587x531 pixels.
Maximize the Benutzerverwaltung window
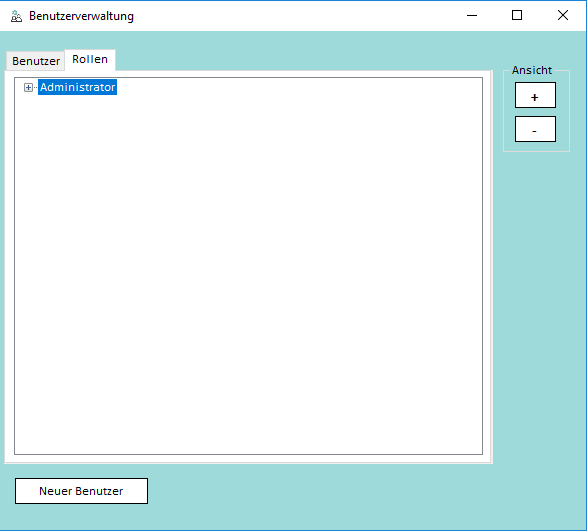pos(517,15)
